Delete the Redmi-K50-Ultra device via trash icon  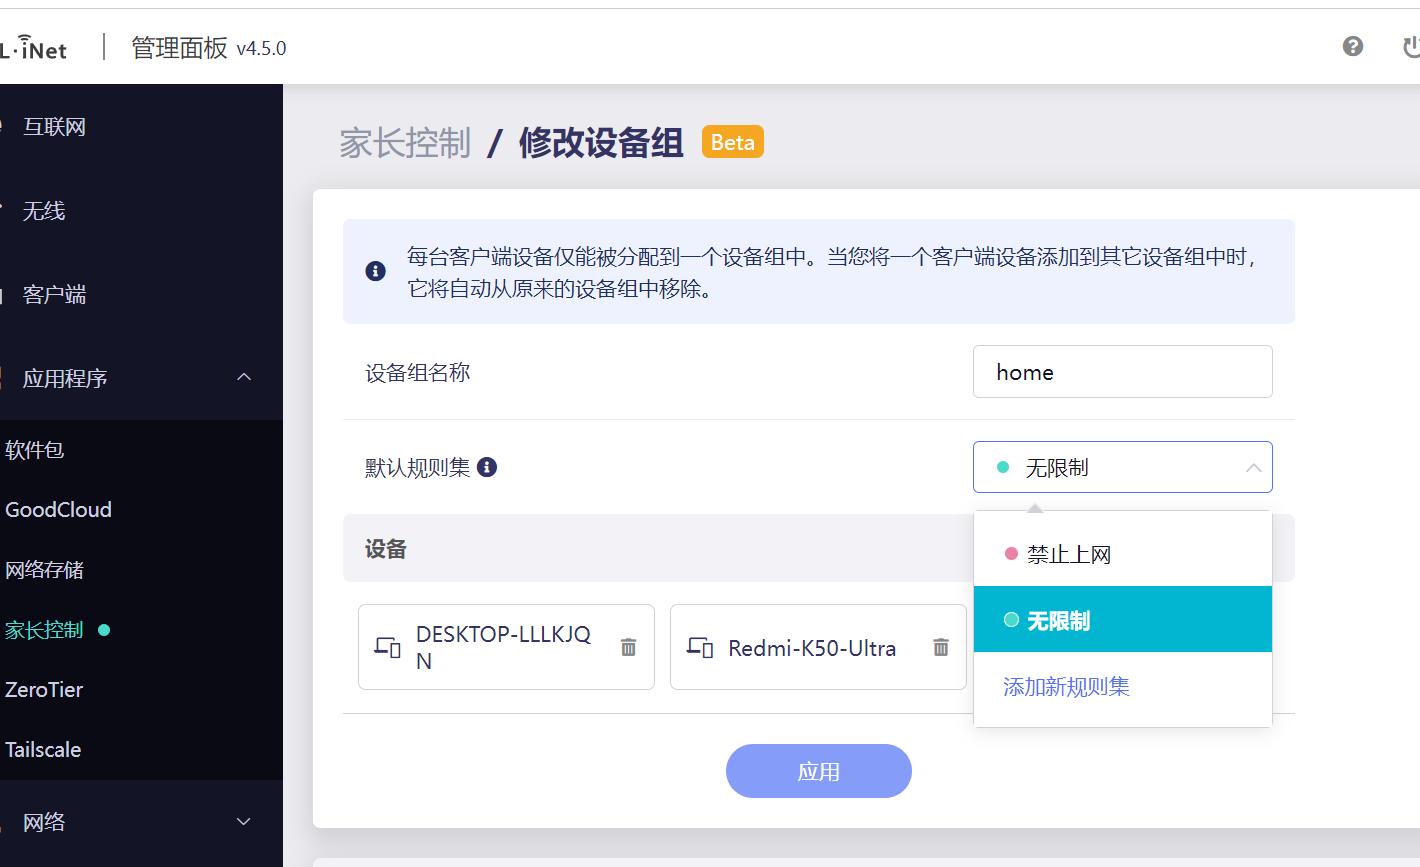[940, 647]
